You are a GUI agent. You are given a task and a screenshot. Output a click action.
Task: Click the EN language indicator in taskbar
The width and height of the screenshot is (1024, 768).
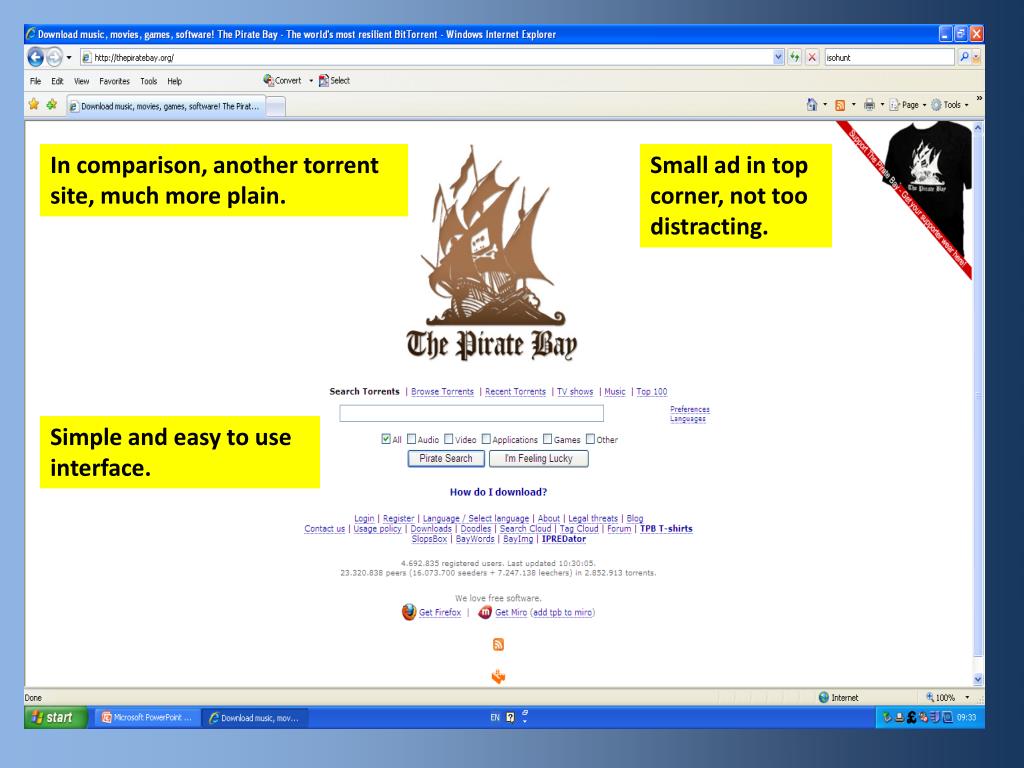495,717
